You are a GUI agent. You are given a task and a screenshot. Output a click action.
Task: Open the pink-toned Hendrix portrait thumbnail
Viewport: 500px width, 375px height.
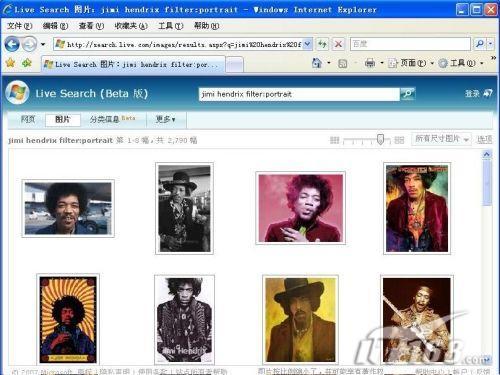pyautogui.click(x=300, y=208)
